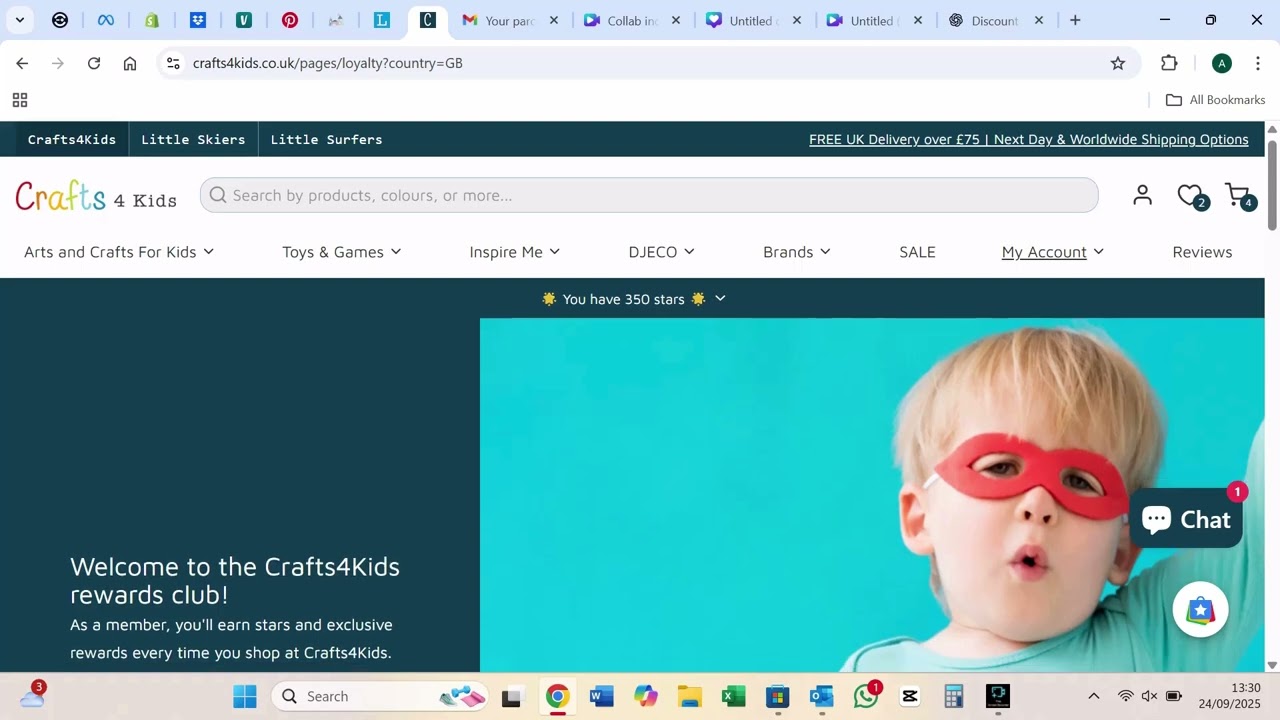
Task: Show hidden system tray icons
Action: 1094,696
